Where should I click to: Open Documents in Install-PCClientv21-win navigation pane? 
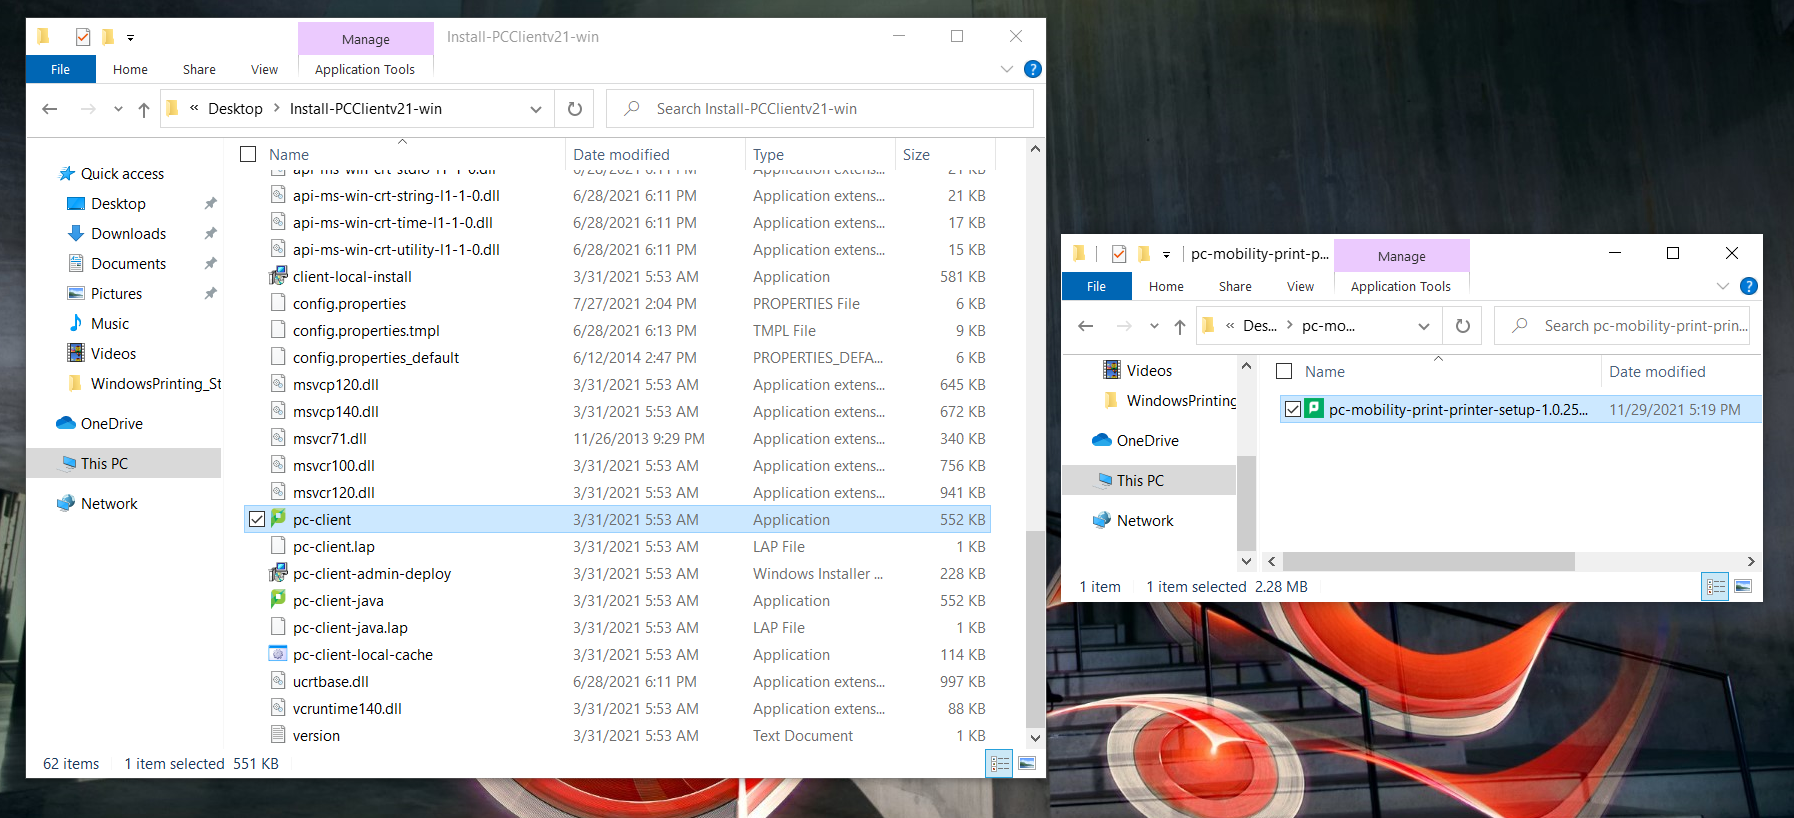(128, 263)
